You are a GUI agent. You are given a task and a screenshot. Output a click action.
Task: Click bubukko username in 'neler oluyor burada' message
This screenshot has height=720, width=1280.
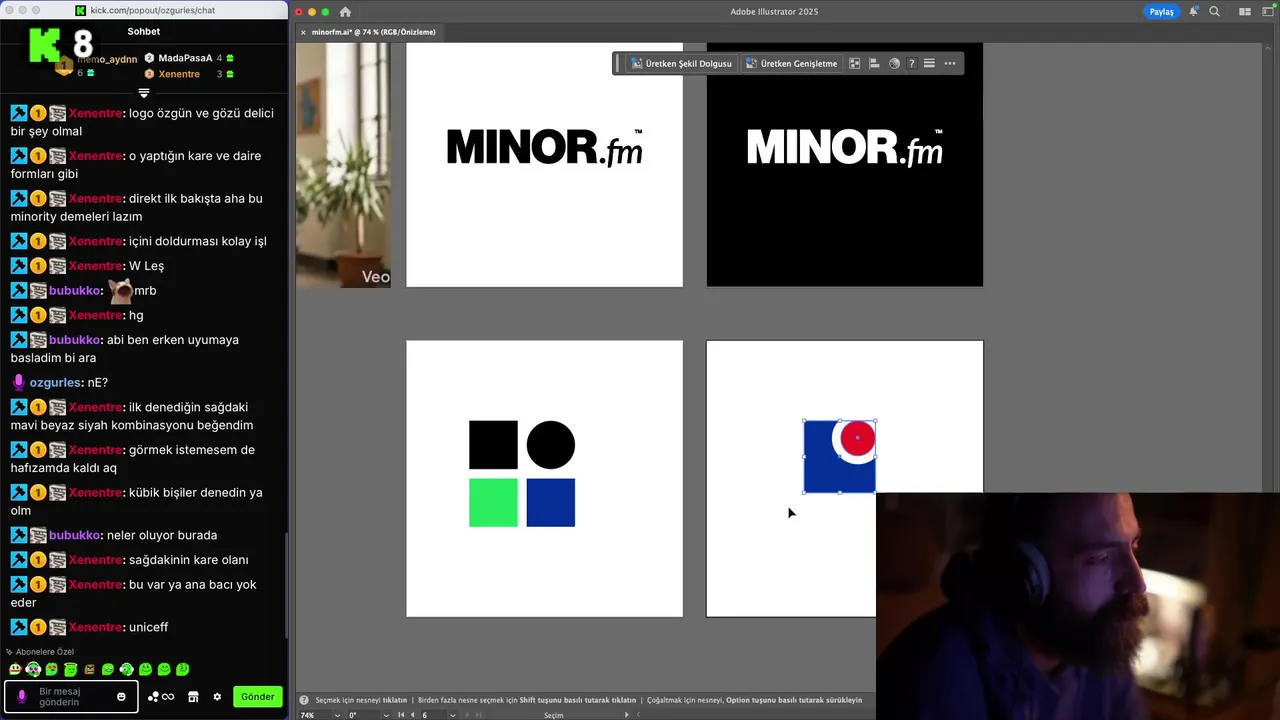pyautogui.click(x=75, y=535)
